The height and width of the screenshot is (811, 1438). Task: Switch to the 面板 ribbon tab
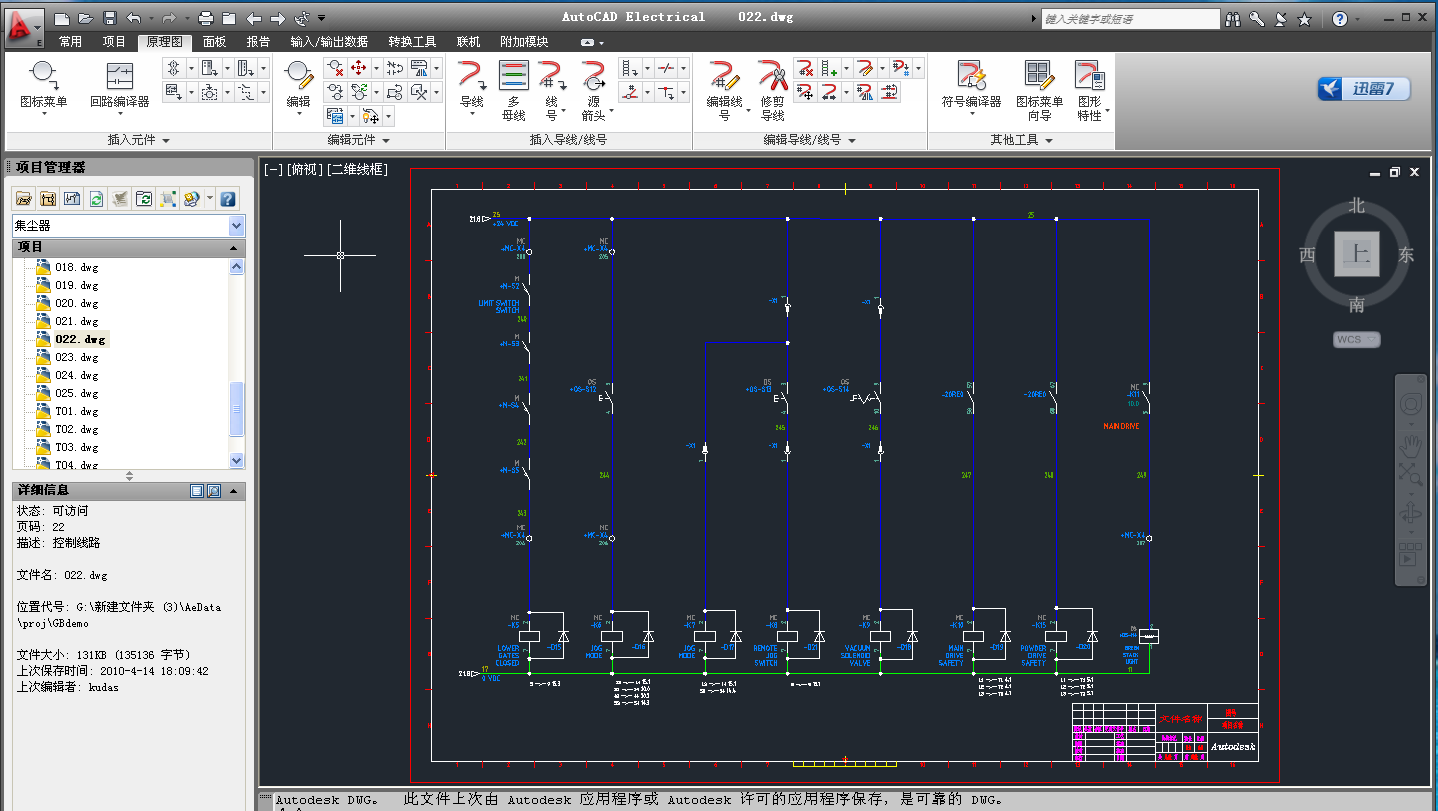[x=214, y=42]
